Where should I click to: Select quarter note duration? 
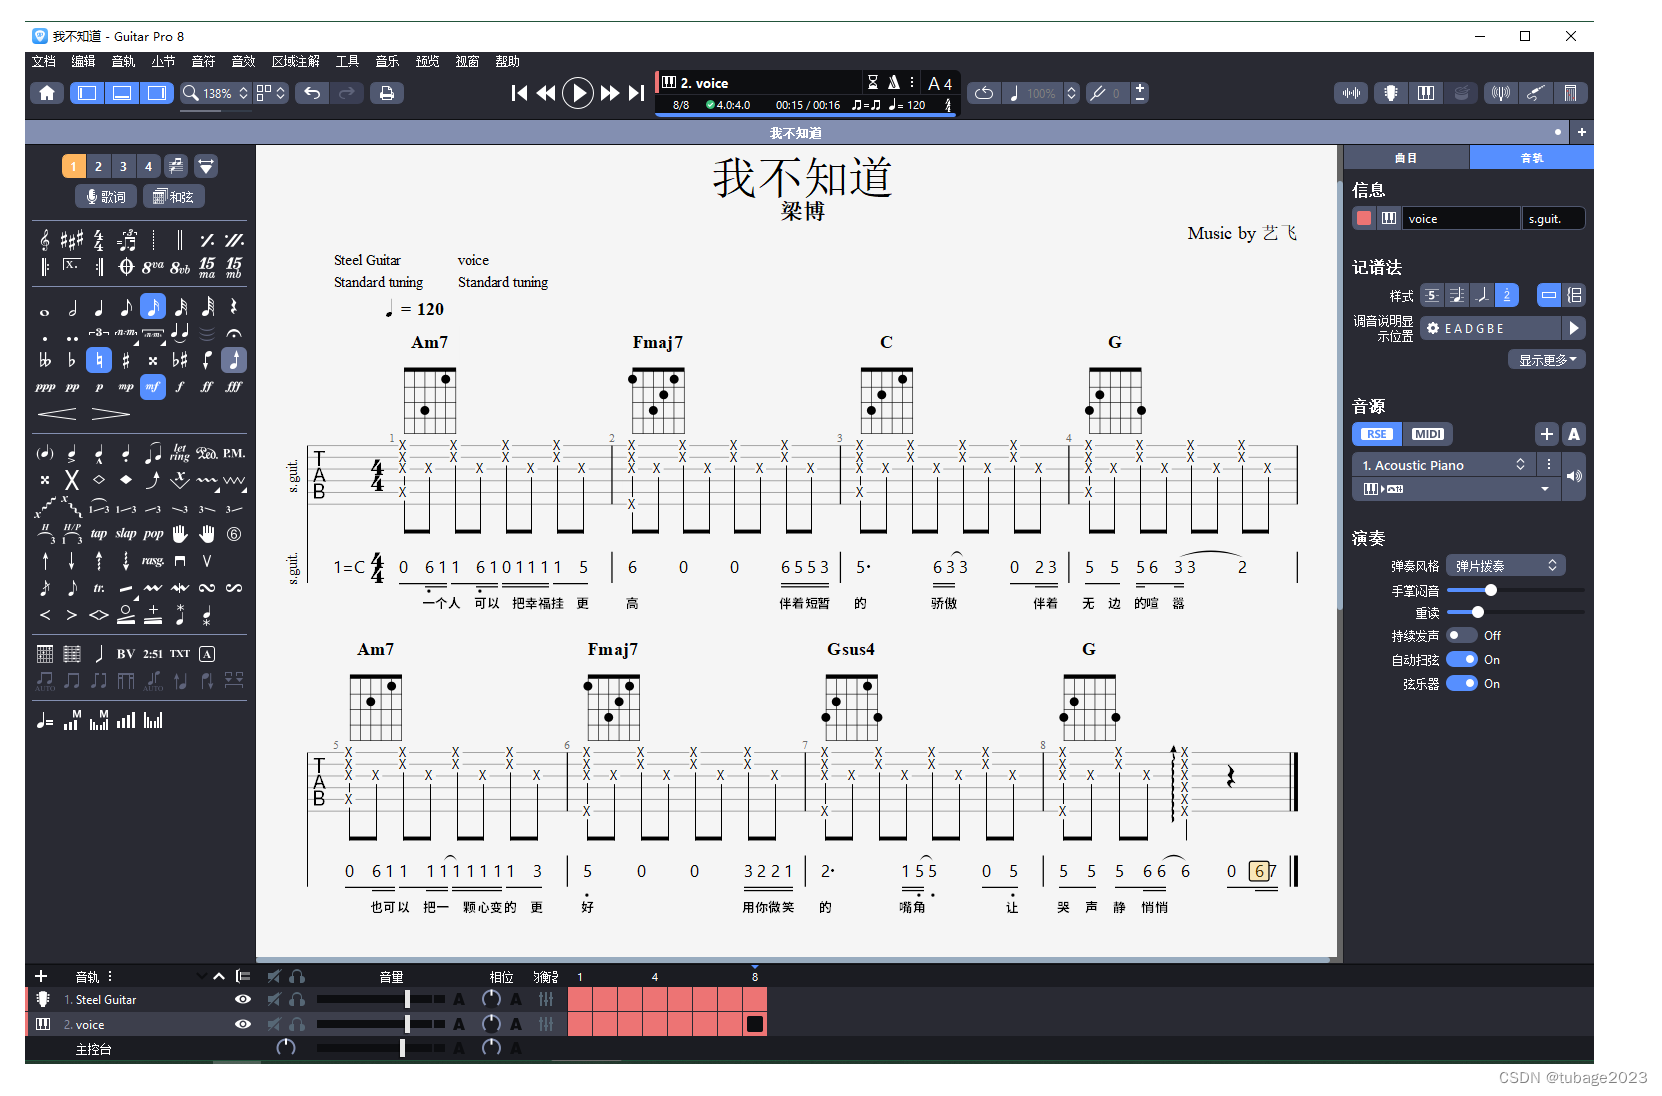pos(99,308)
